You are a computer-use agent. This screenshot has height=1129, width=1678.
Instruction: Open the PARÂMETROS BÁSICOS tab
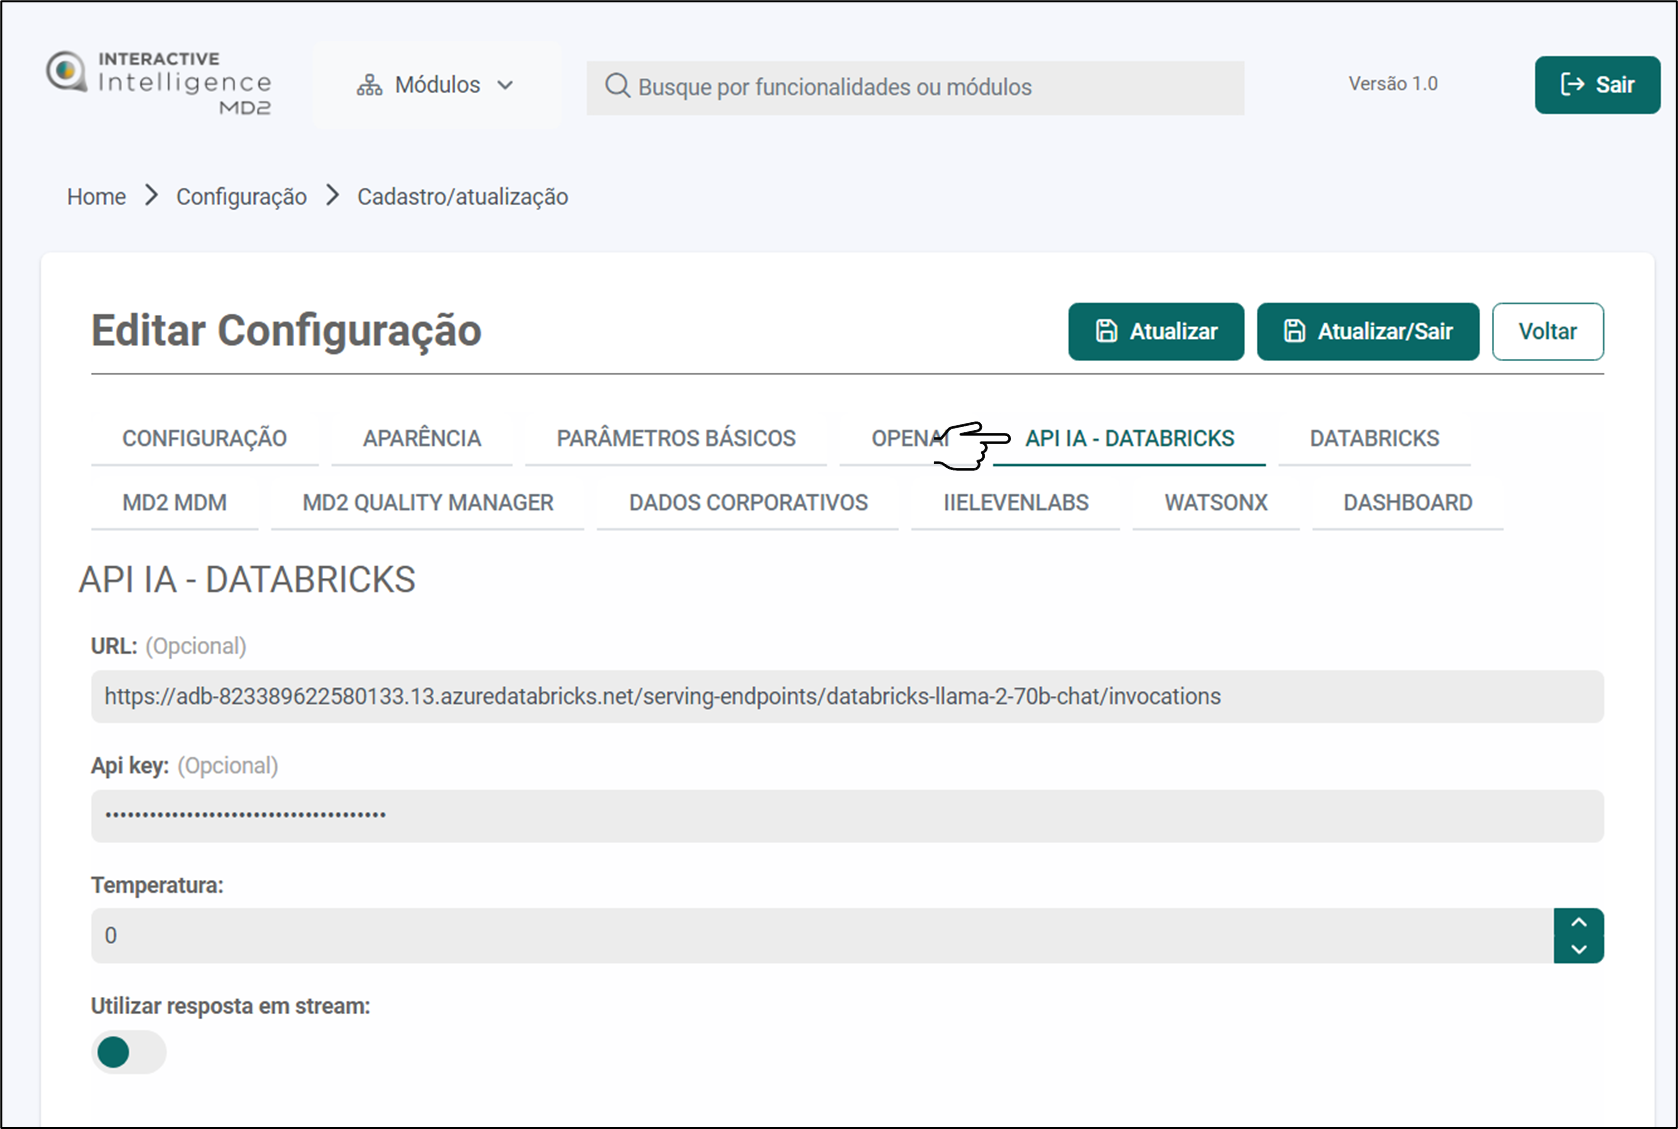point(676,438)
